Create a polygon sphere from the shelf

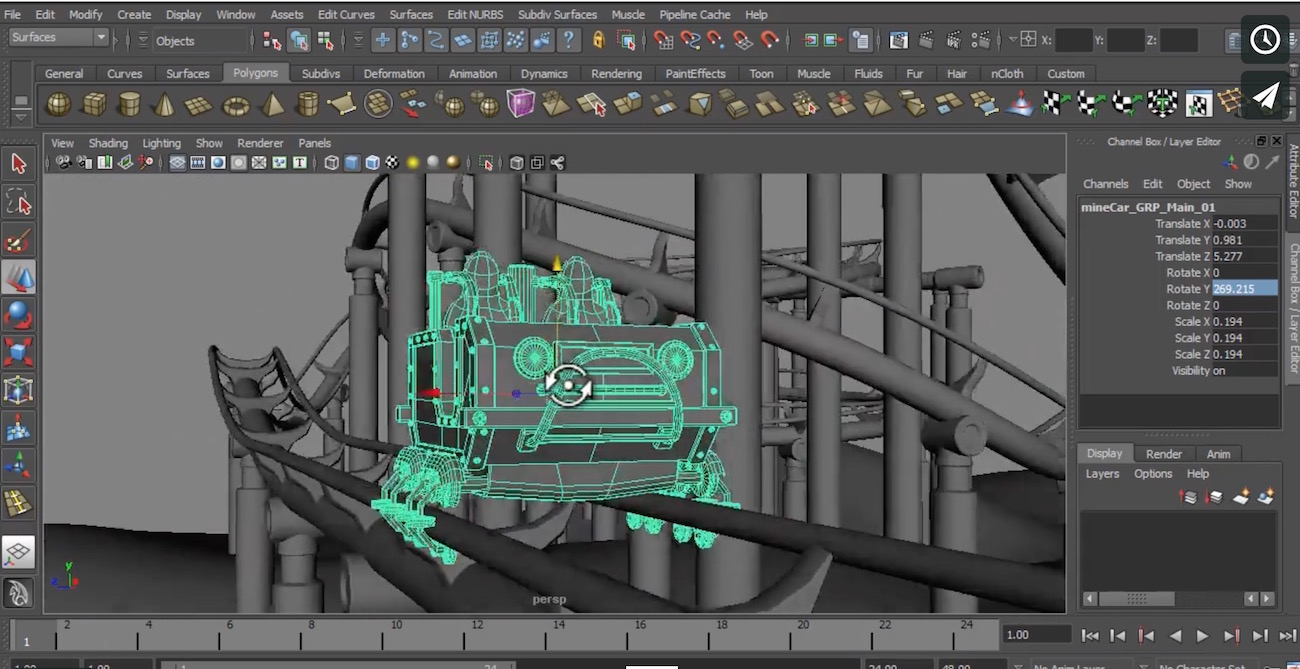(x=59, y=104)
